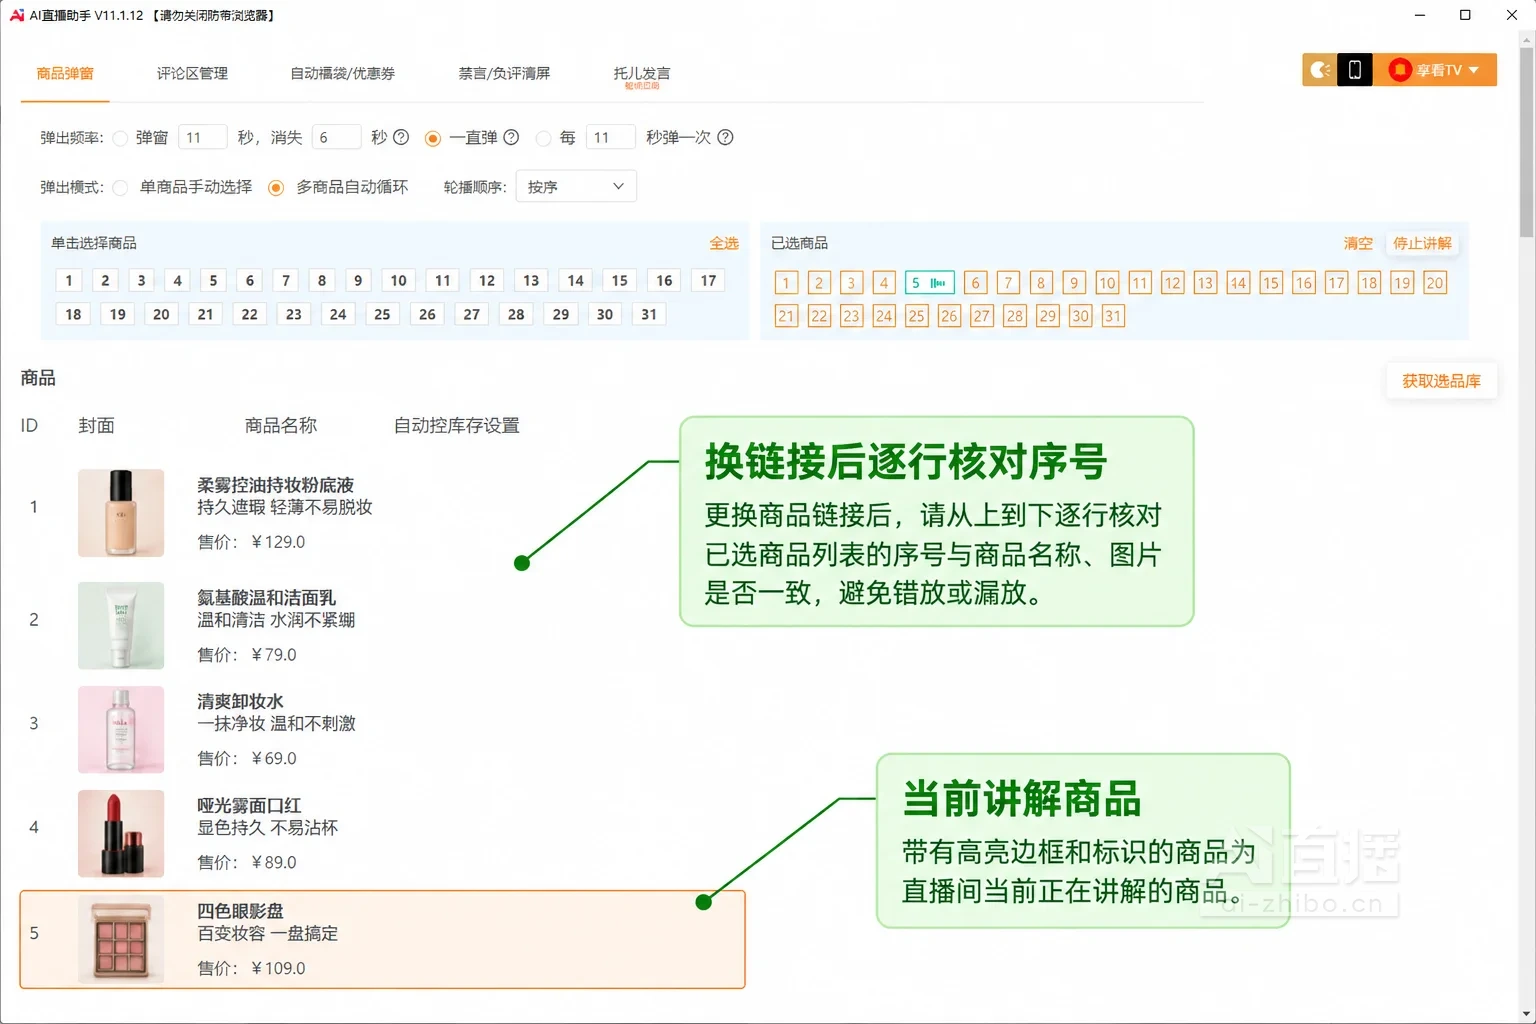Viewport: 1536px width, 1024px height.
Task: Click the 自动控库存设置 column header
Action: [x=457, y=426]
